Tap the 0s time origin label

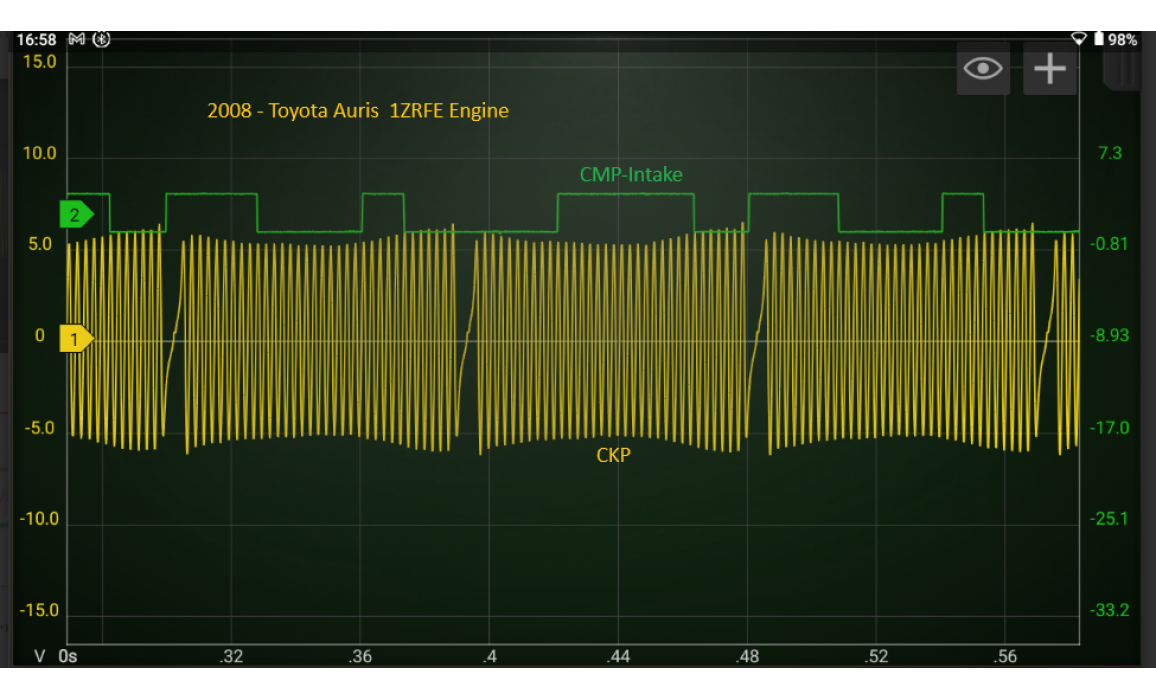pos(68,657)
